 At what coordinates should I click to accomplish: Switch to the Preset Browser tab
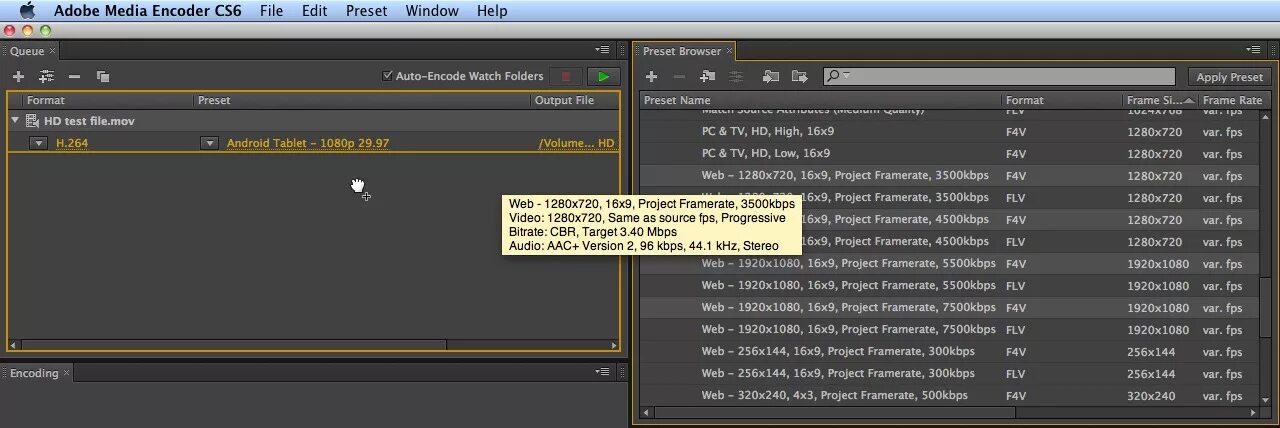click(682, 51)
